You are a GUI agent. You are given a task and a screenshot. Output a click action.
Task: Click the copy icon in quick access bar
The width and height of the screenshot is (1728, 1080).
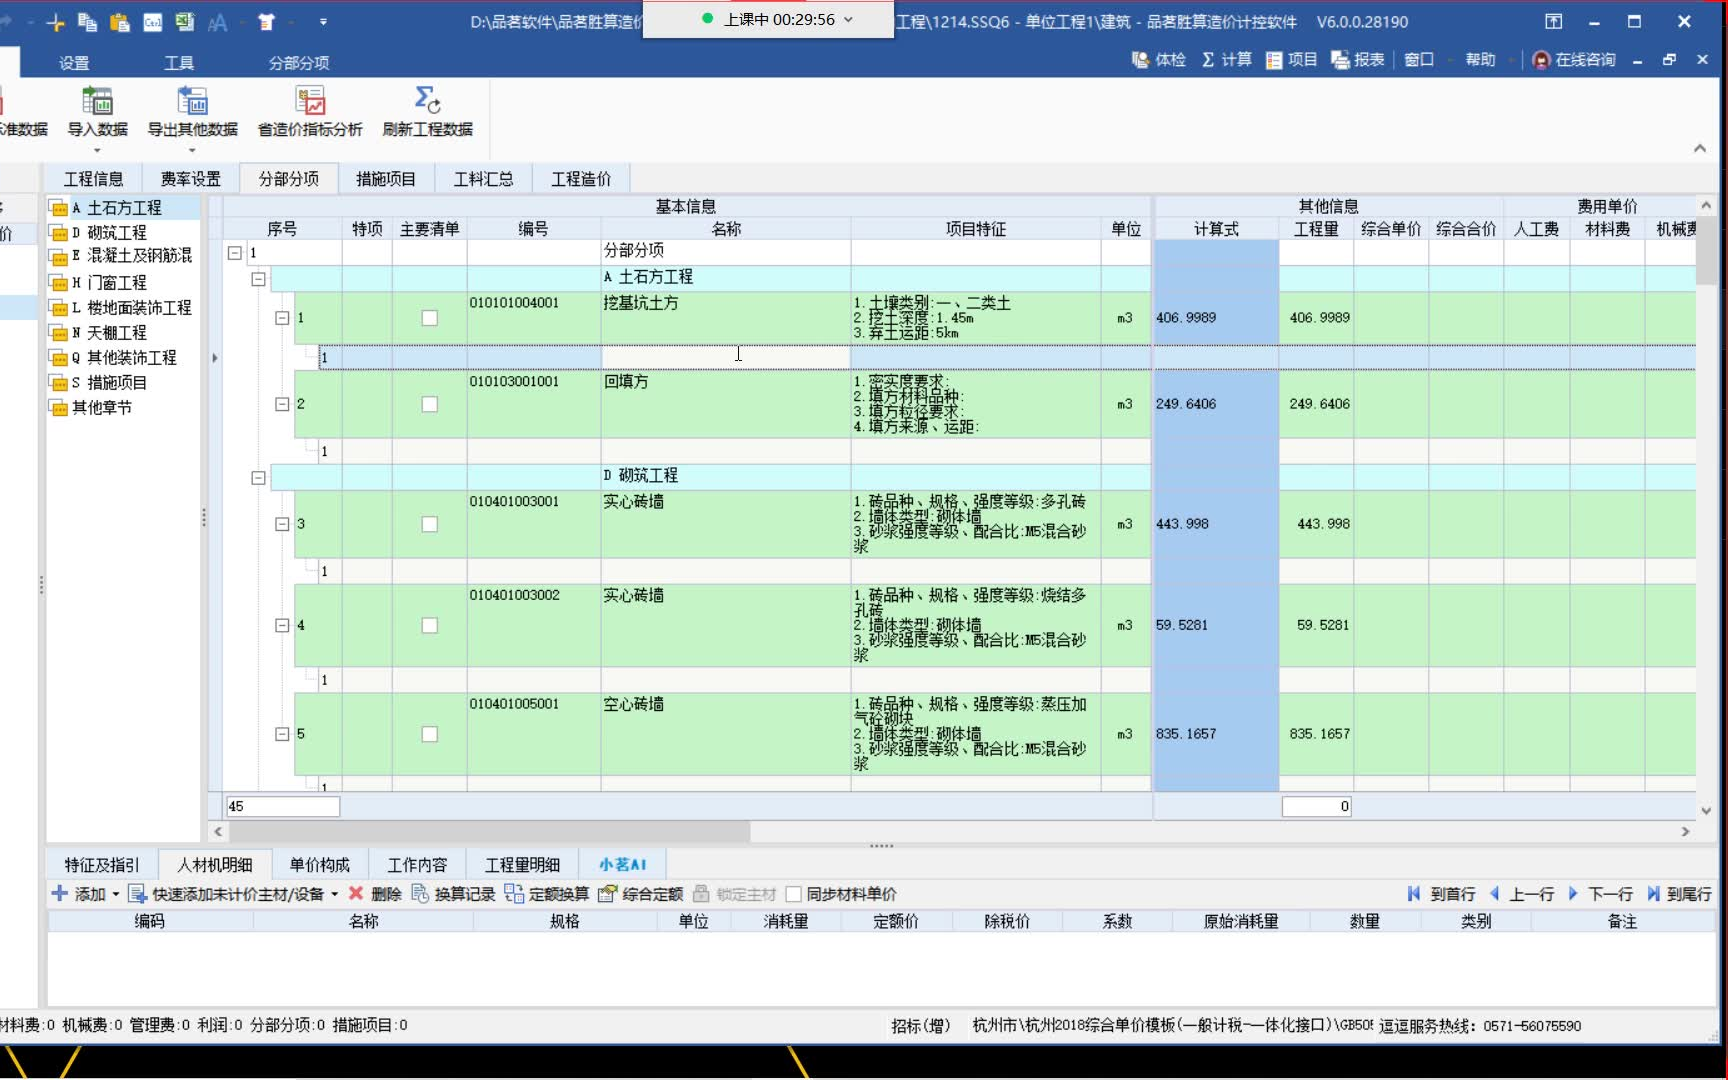[87, 22]
